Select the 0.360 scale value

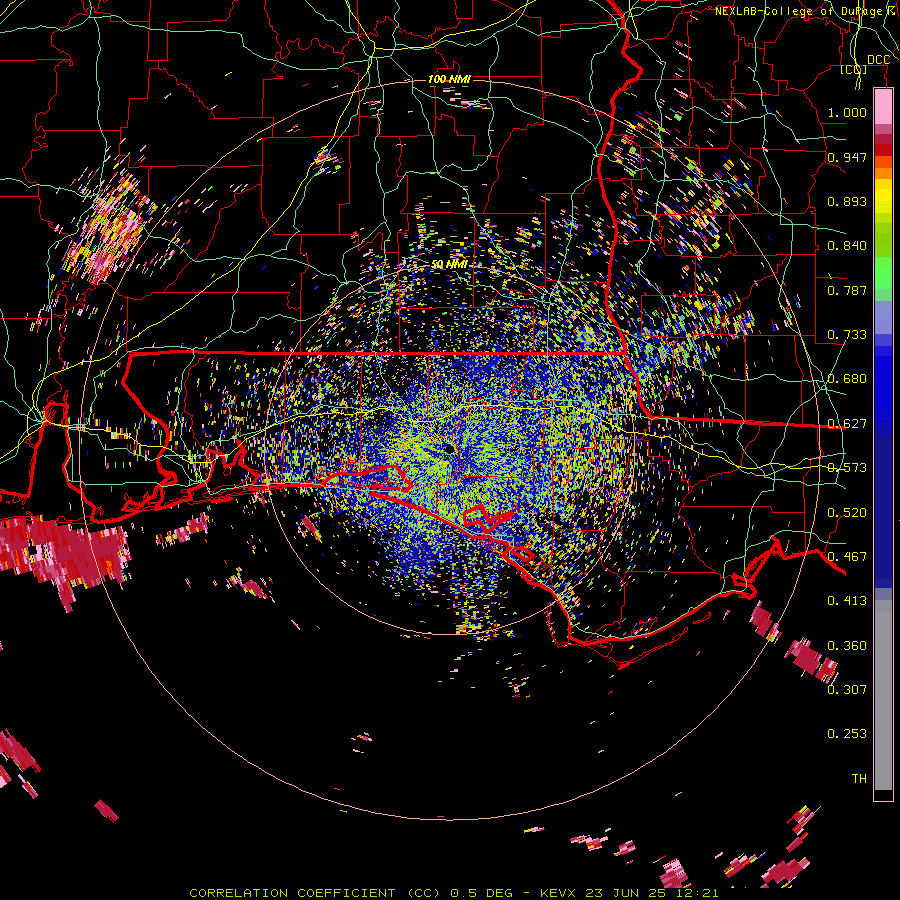[847, 645]
